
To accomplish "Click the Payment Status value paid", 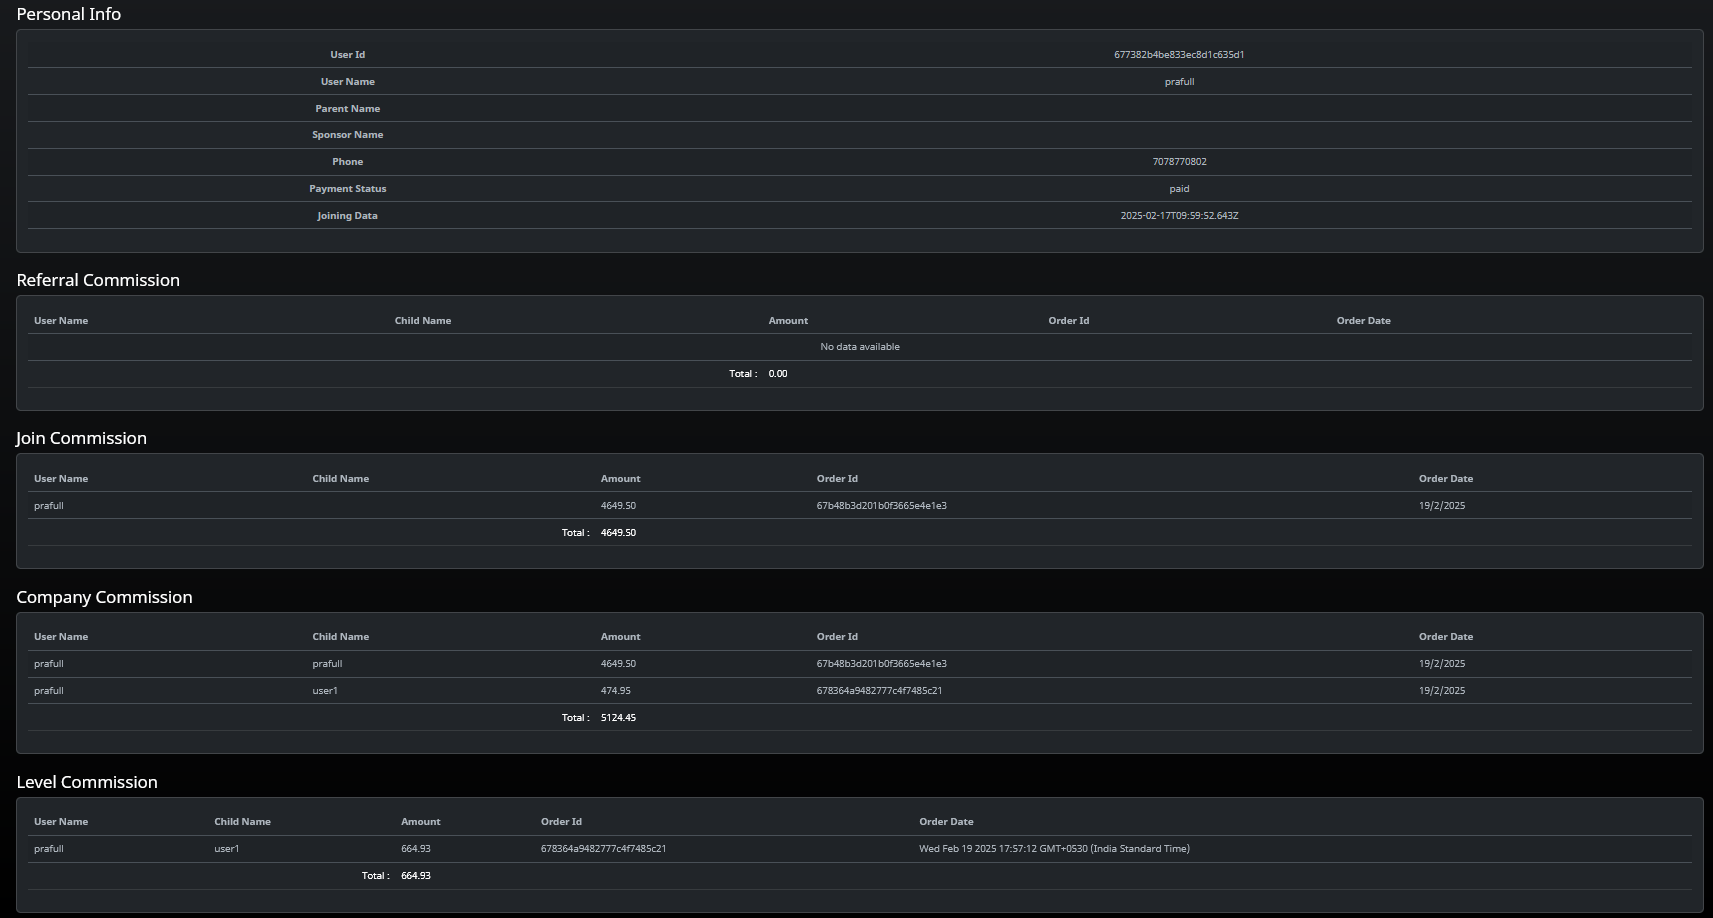I will click(1180, 188).
